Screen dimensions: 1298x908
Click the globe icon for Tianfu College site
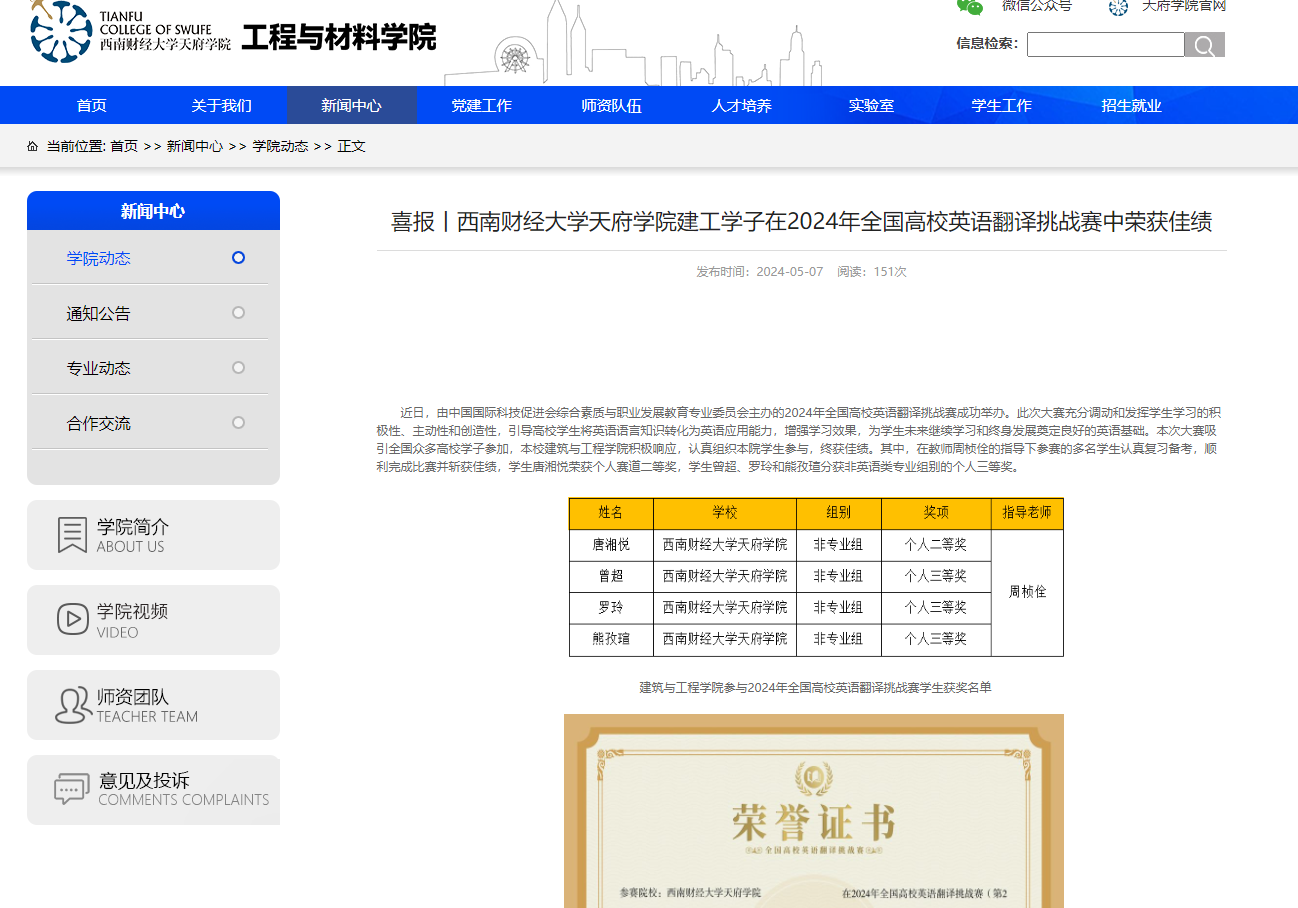(1119, 8)
